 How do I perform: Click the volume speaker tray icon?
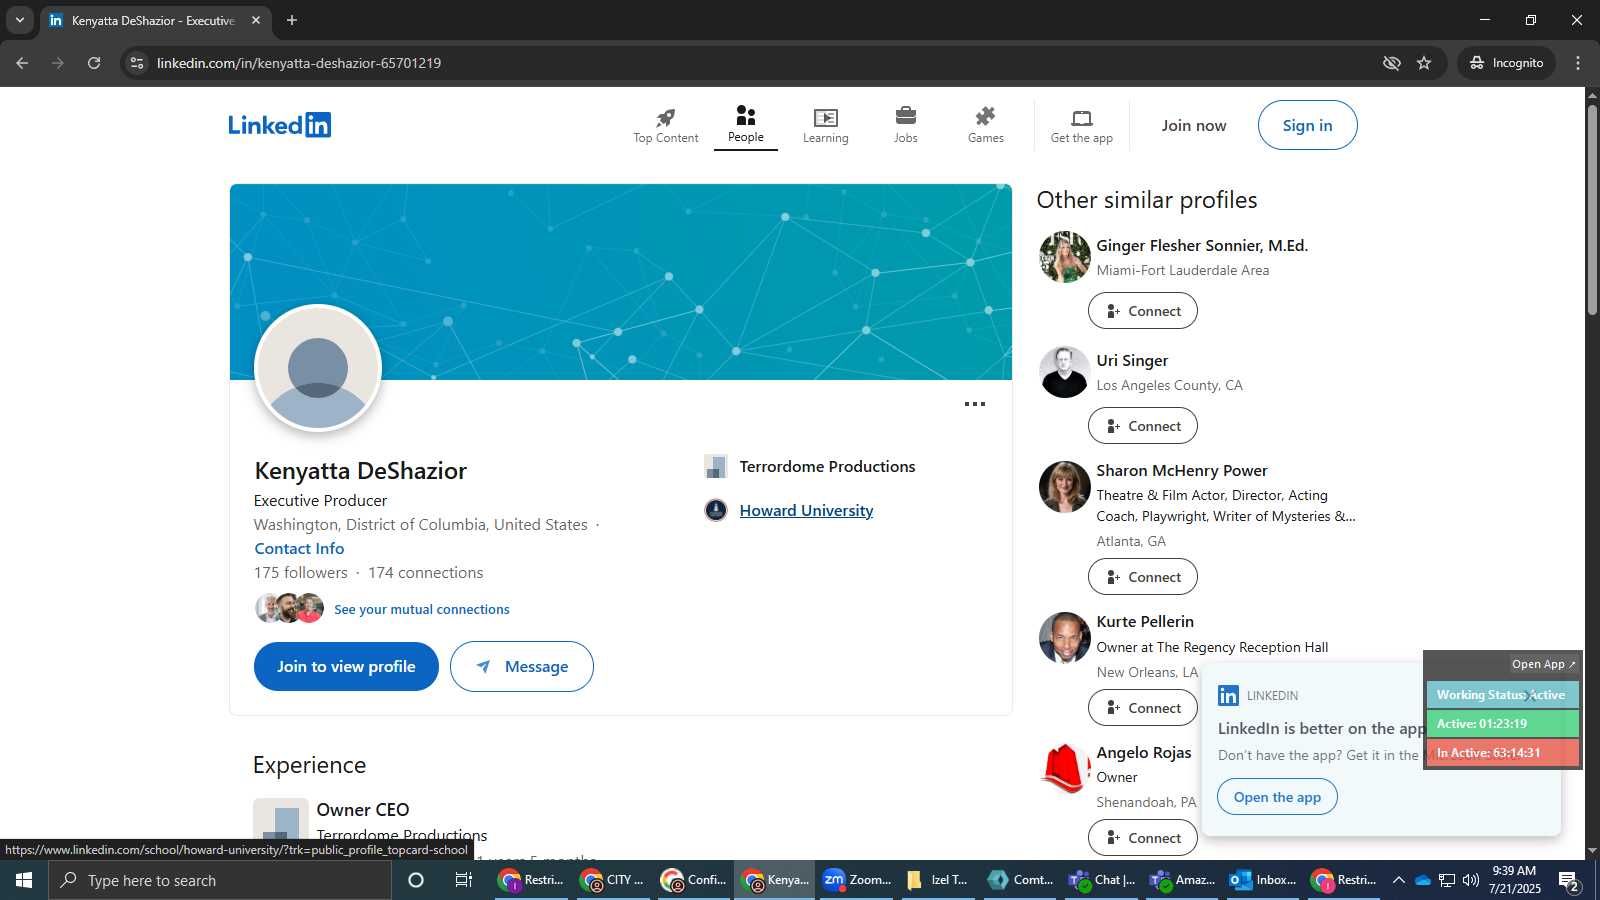pos(1471,880)
